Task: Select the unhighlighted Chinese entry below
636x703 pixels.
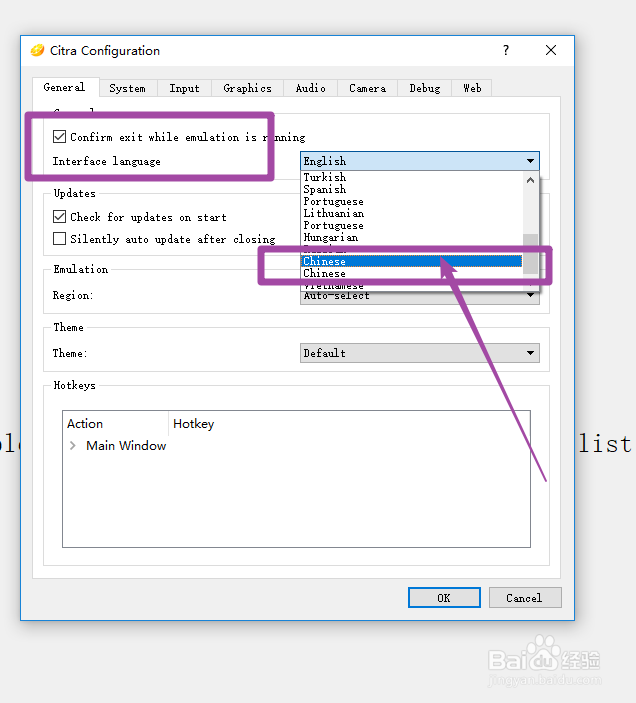Action: pyautogui.click(x=411, y=273)
